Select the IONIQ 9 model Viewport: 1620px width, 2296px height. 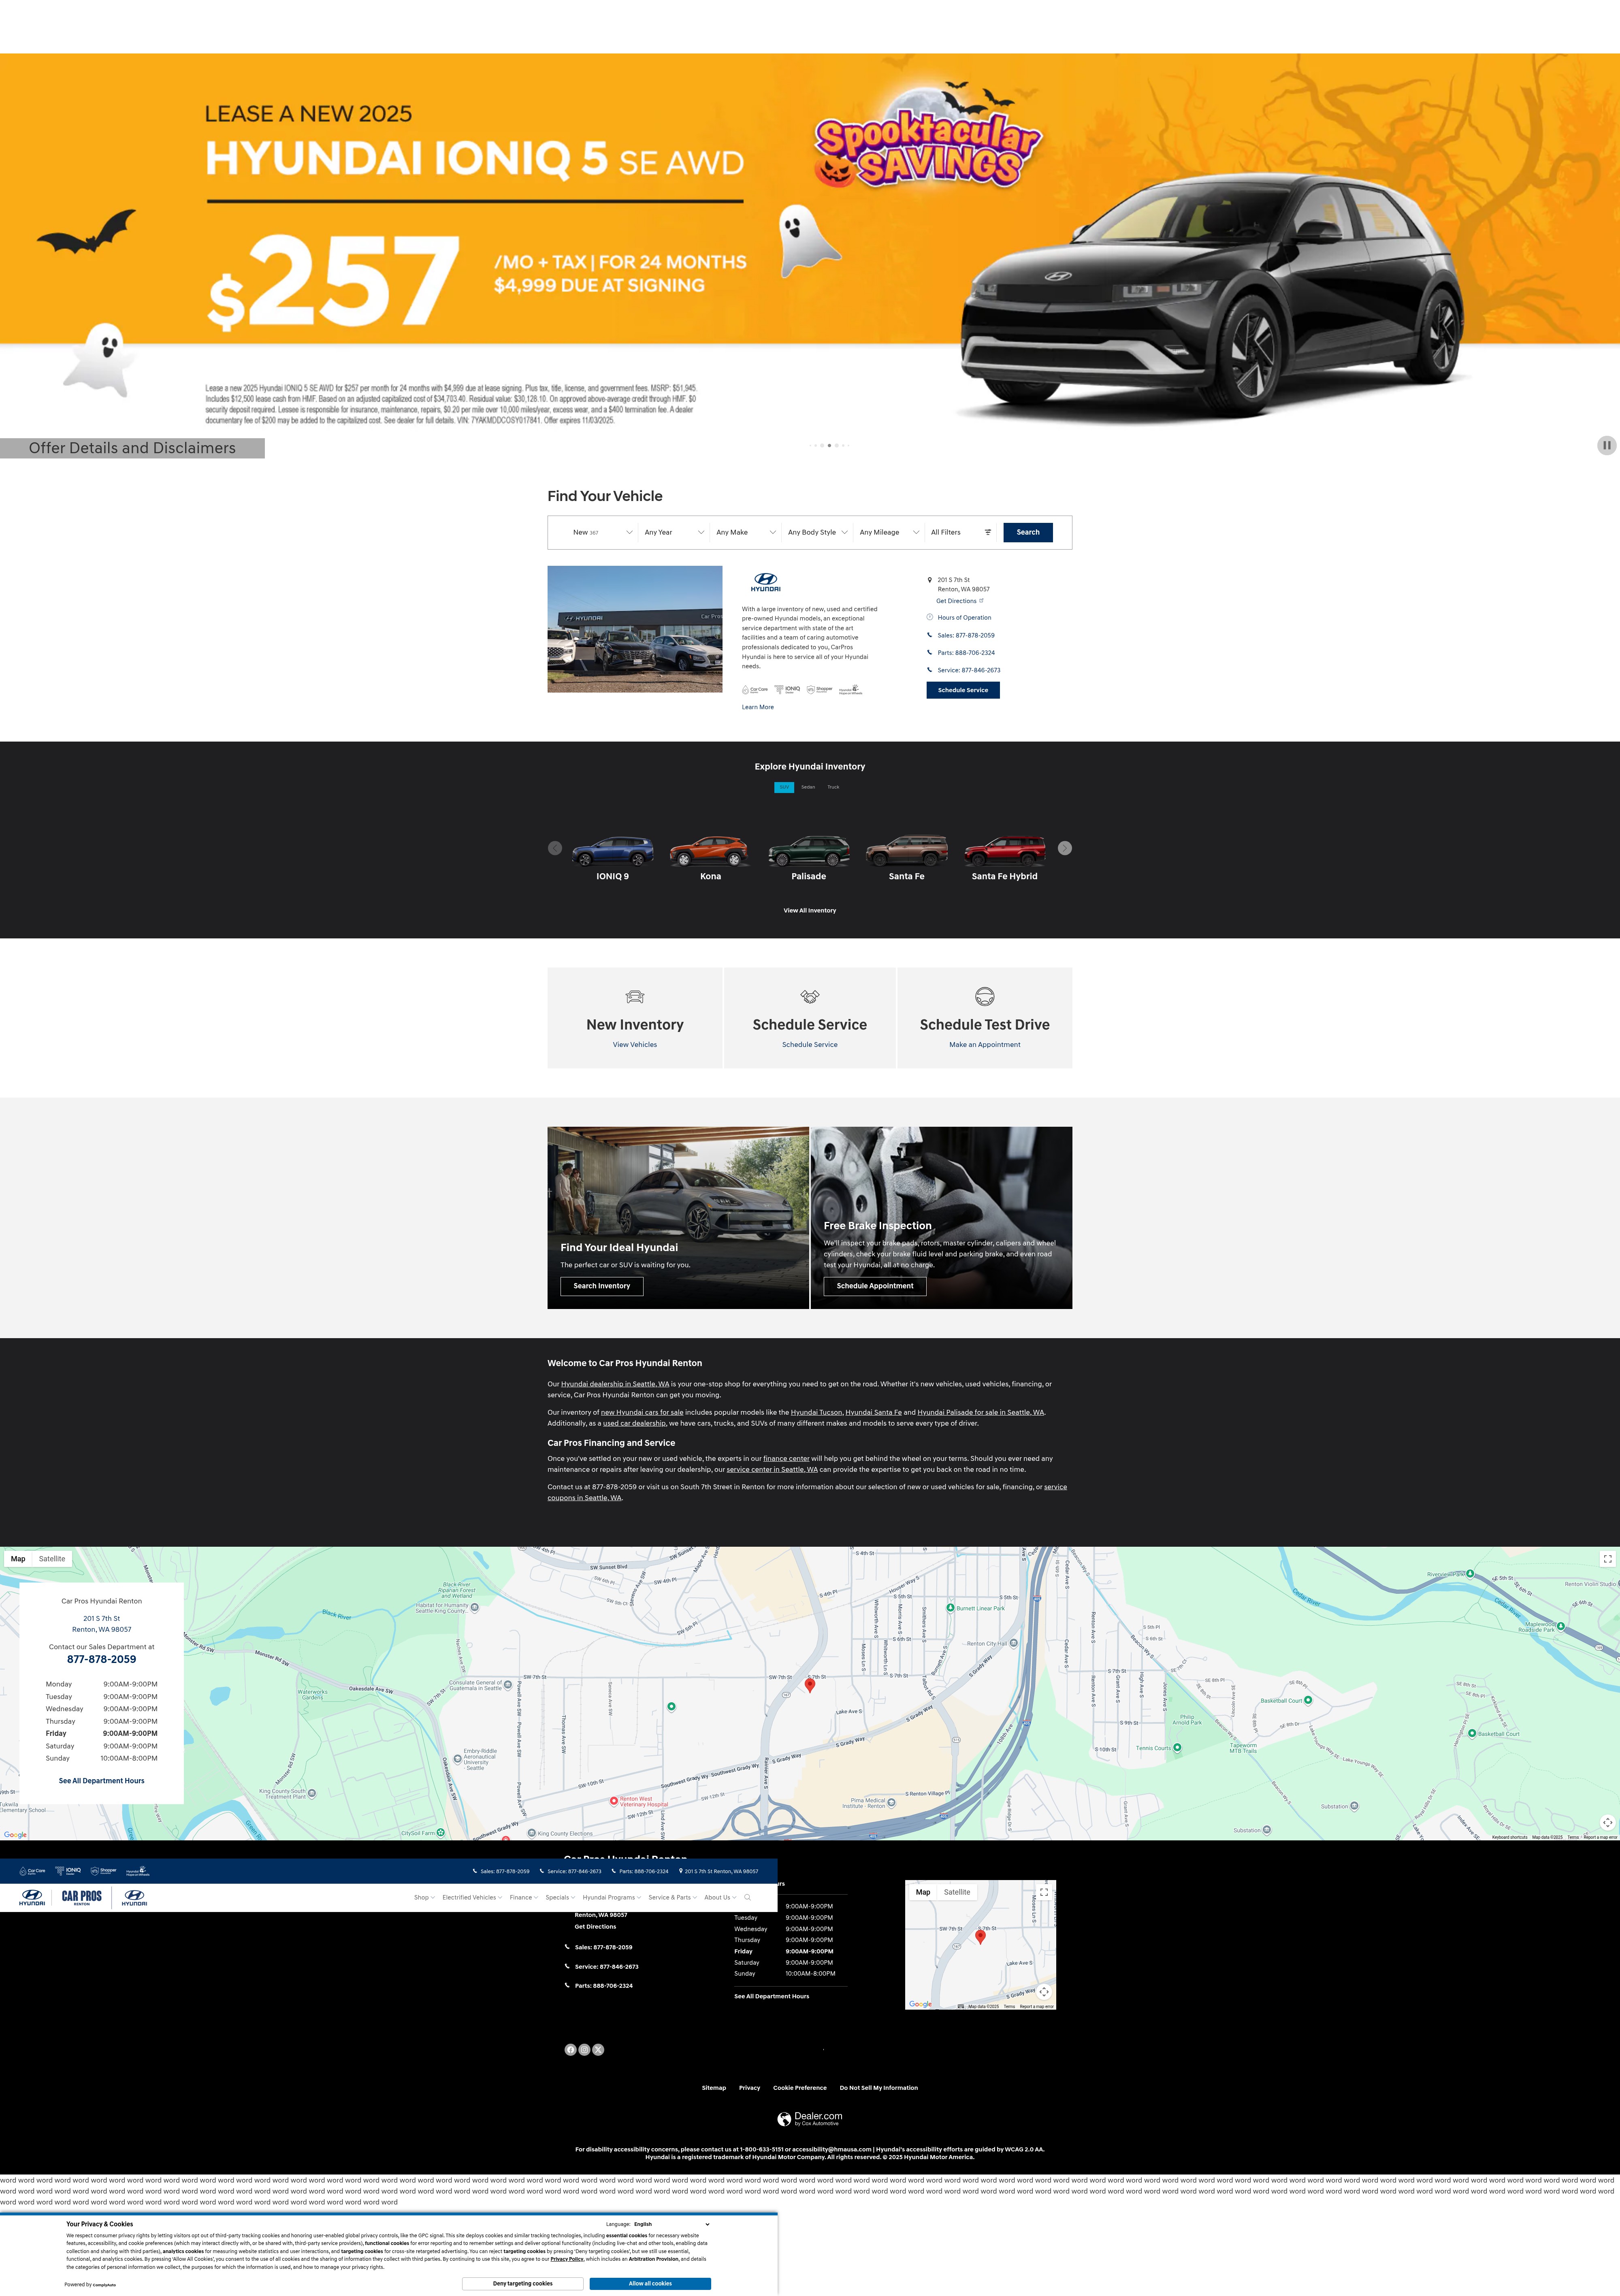613,858
